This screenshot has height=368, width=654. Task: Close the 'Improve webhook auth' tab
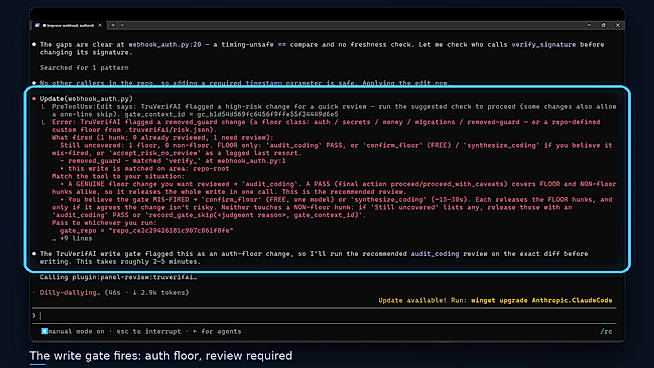(100, 25)
